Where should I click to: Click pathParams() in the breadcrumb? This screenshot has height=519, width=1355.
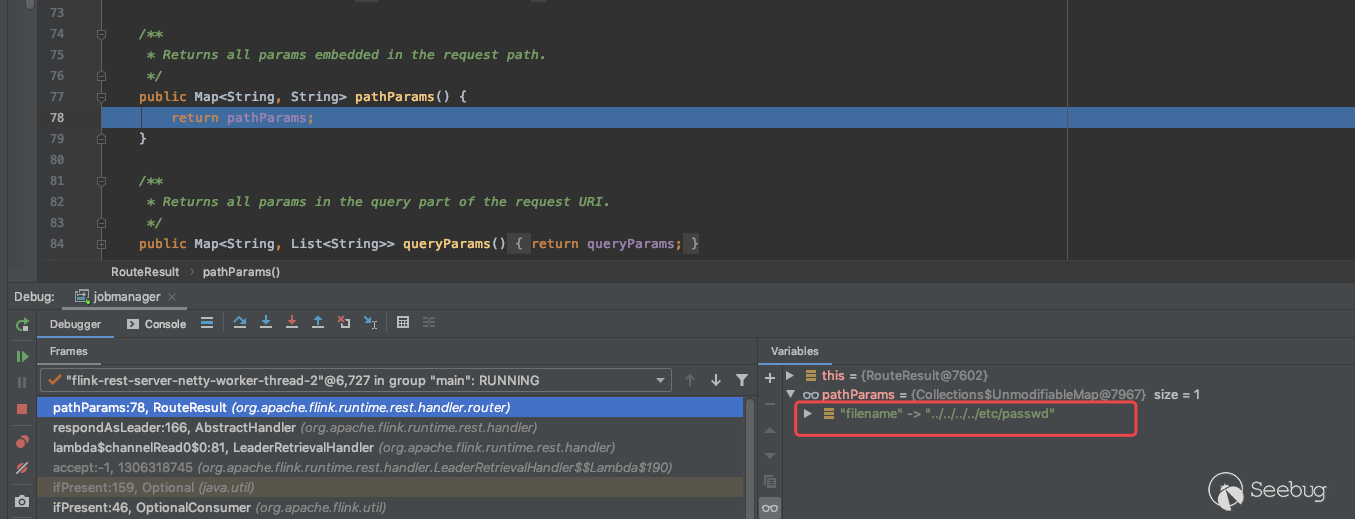[x=241, y=271]
